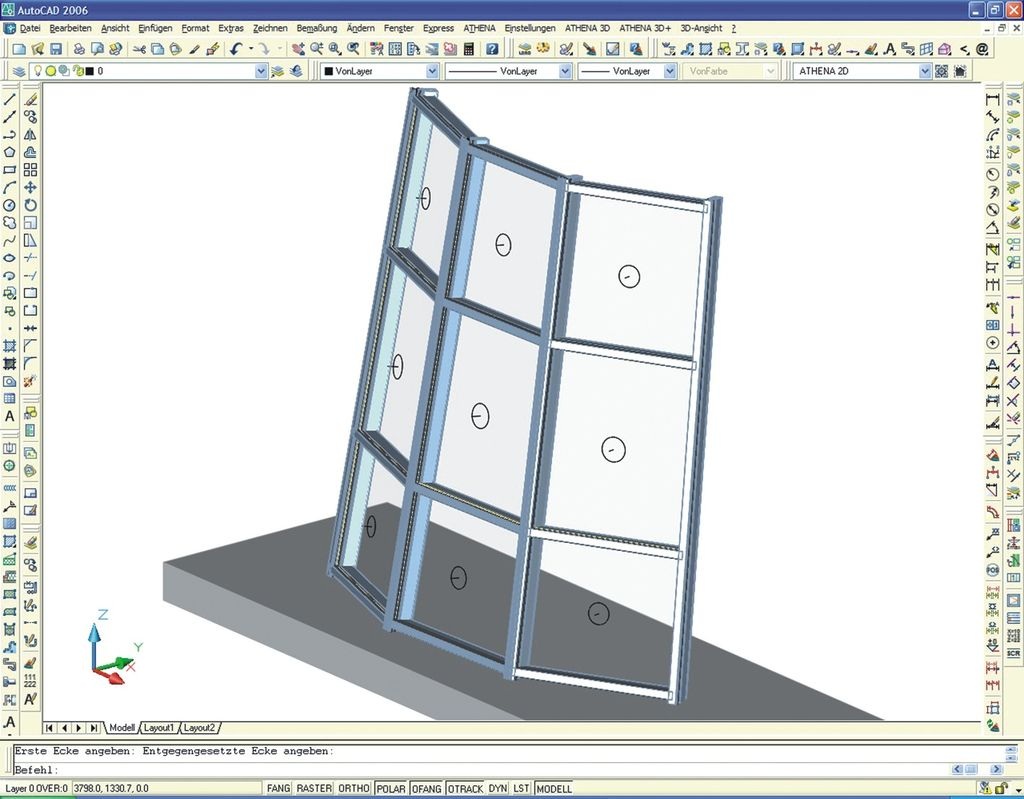Open the Layer Properties Manager icon
Screen dimensions: 1024x799
pyautogui.click(x=19, y=71)
